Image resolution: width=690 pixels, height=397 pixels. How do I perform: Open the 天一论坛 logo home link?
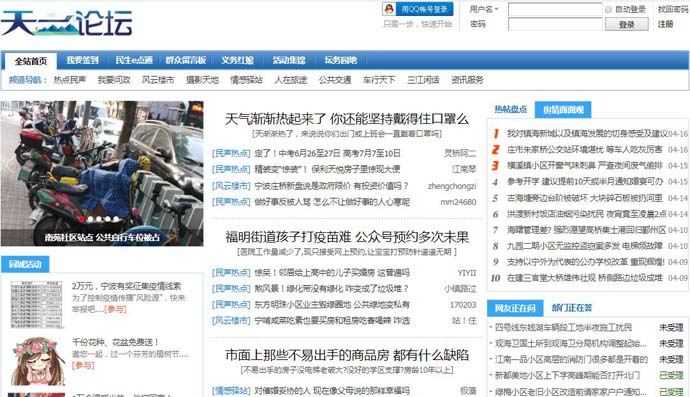66,23
